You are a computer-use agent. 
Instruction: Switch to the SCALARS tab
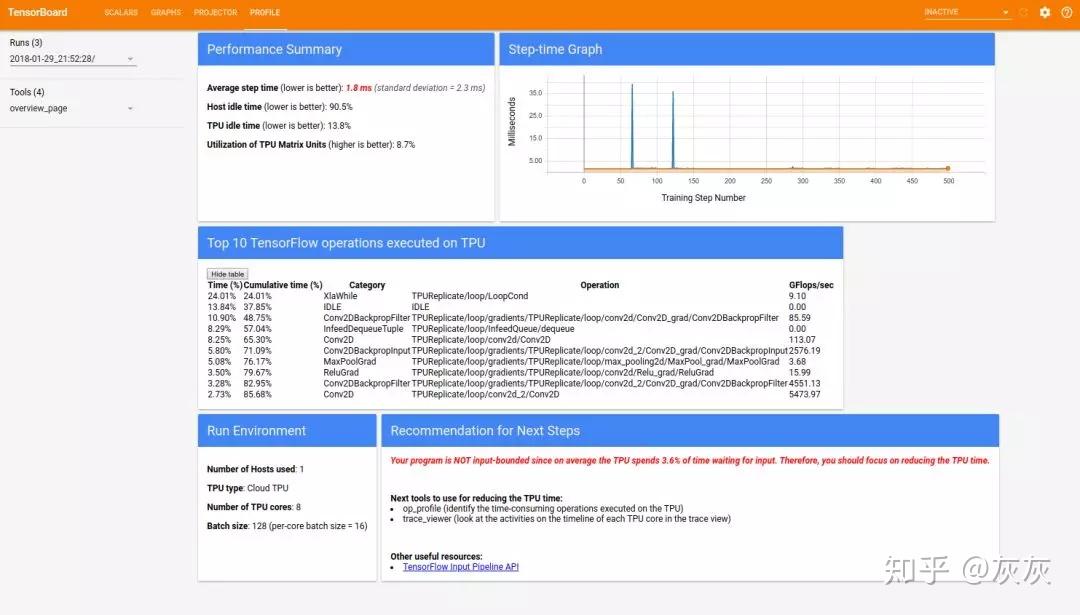(121, 12)
